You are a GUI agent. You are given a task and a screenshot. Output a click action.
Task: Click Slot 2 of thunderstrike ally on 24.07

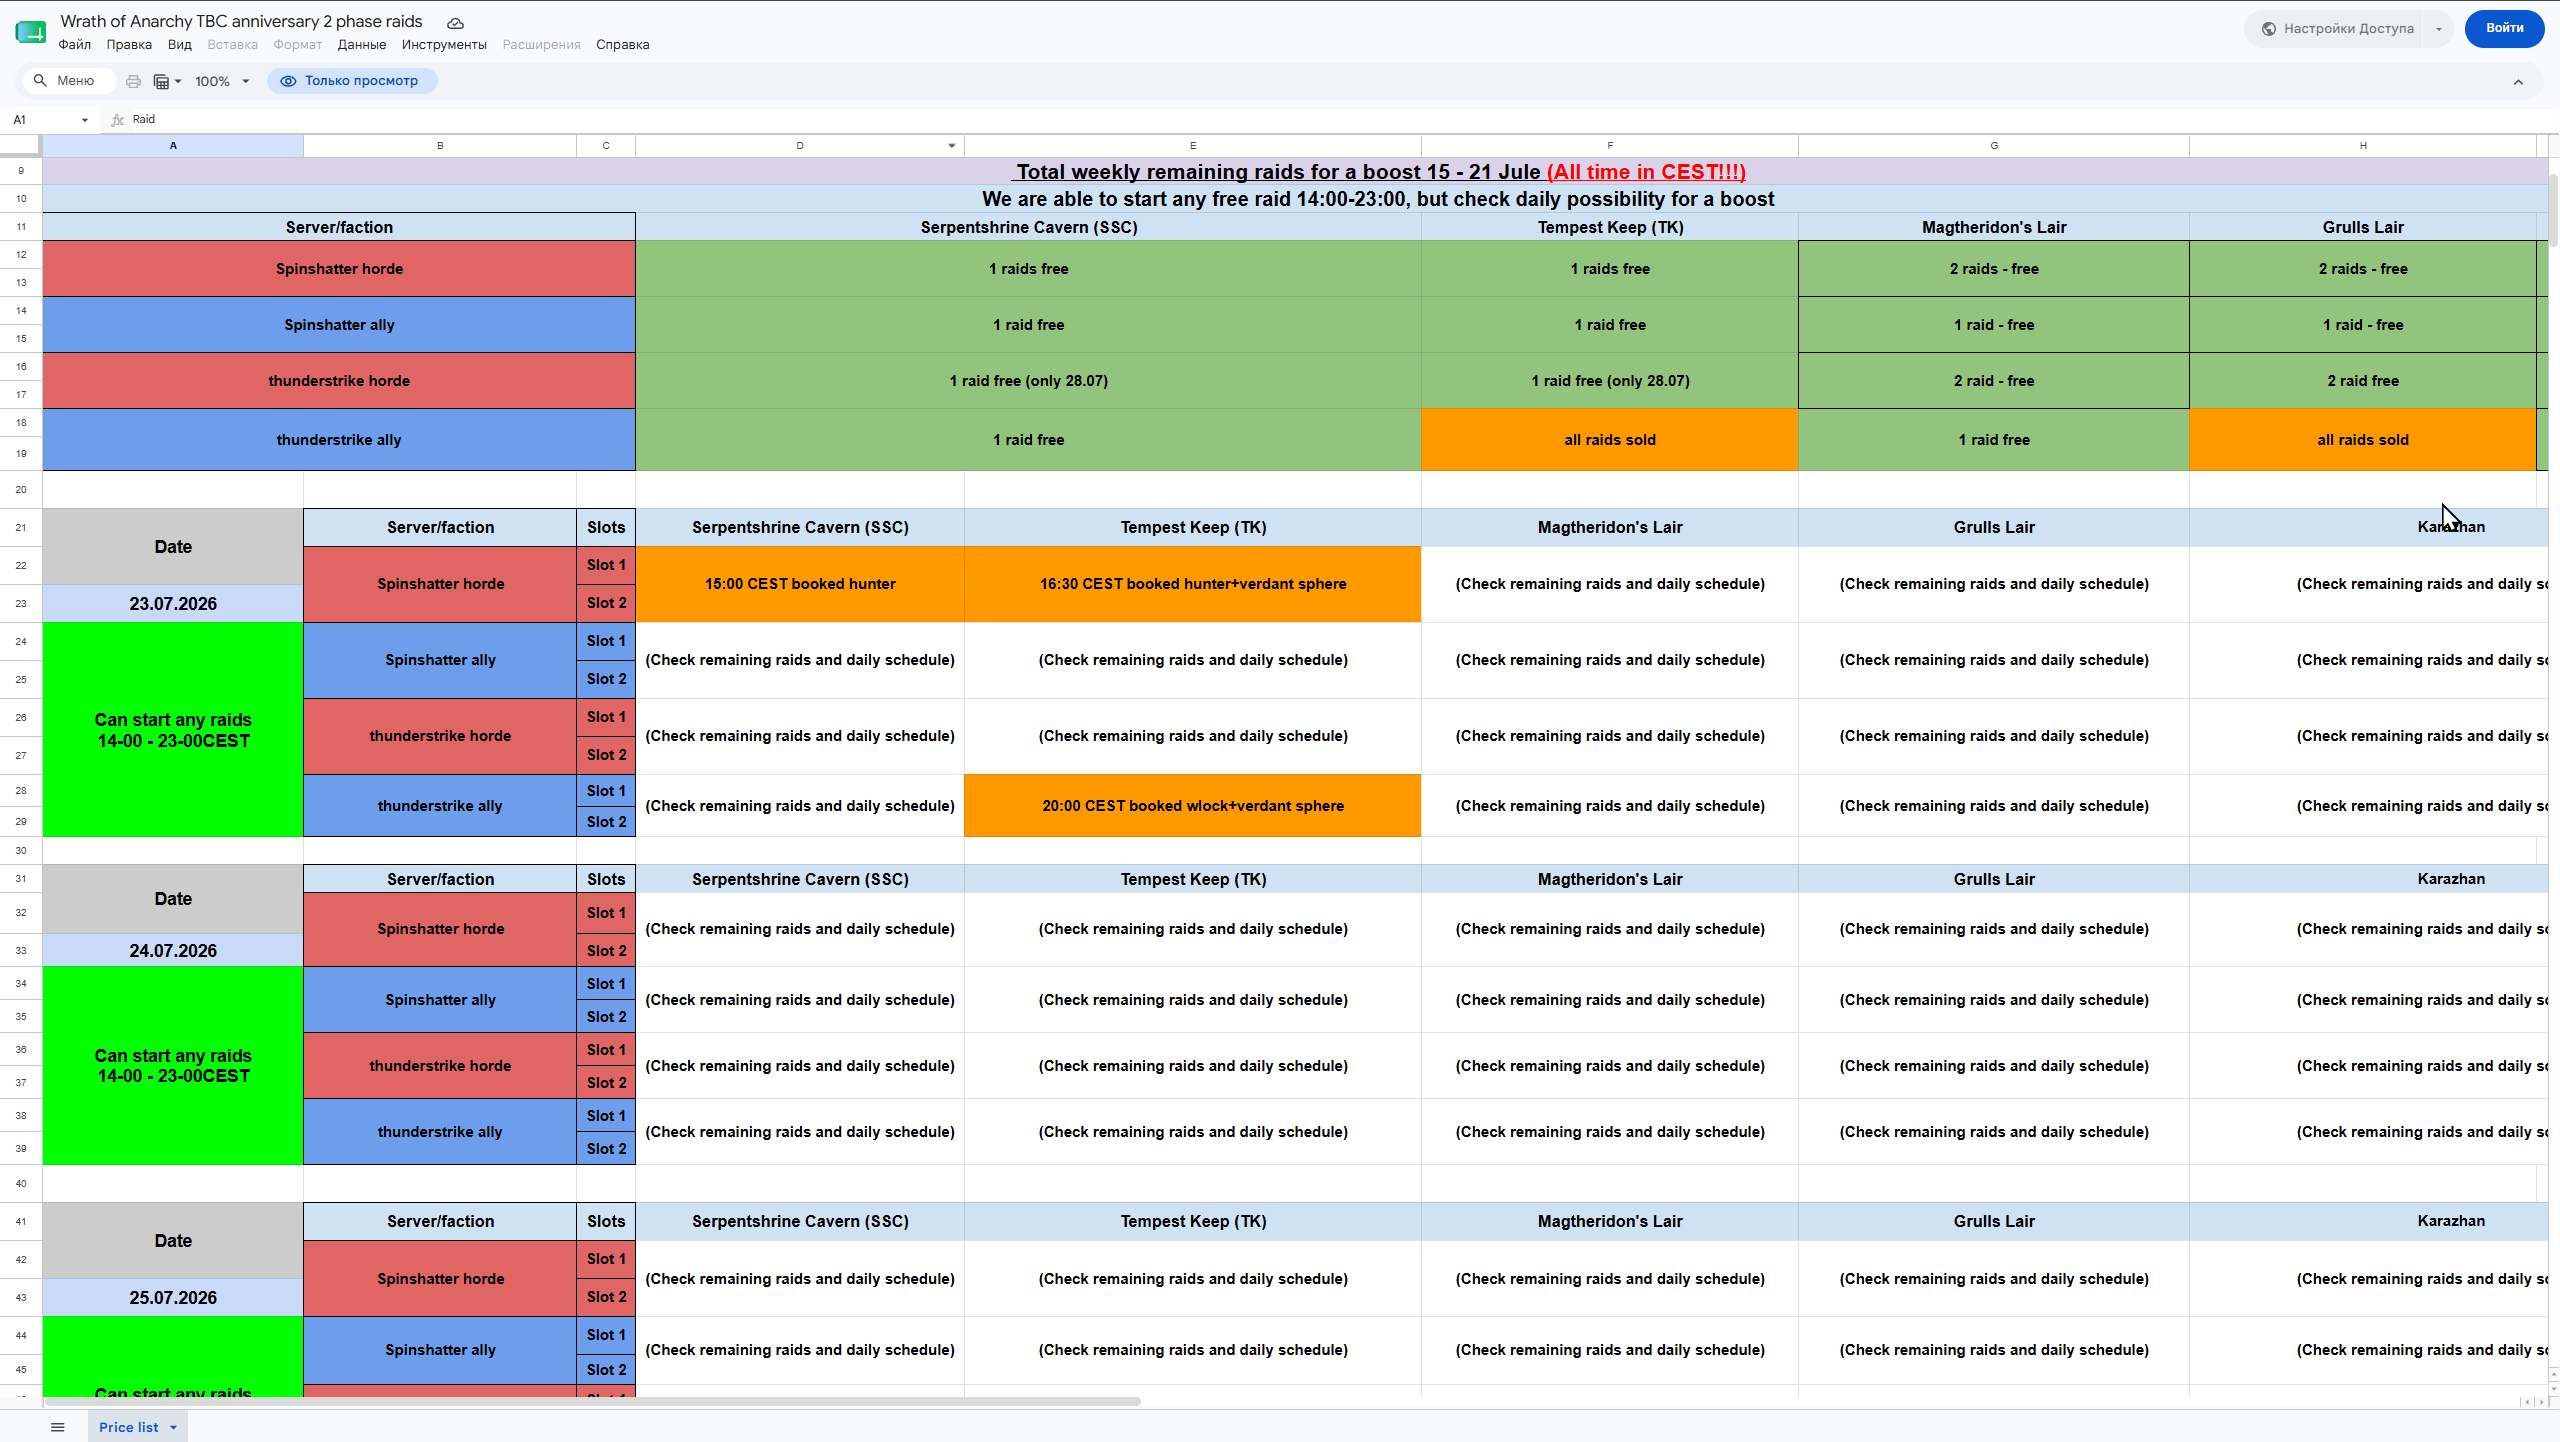606,1149
